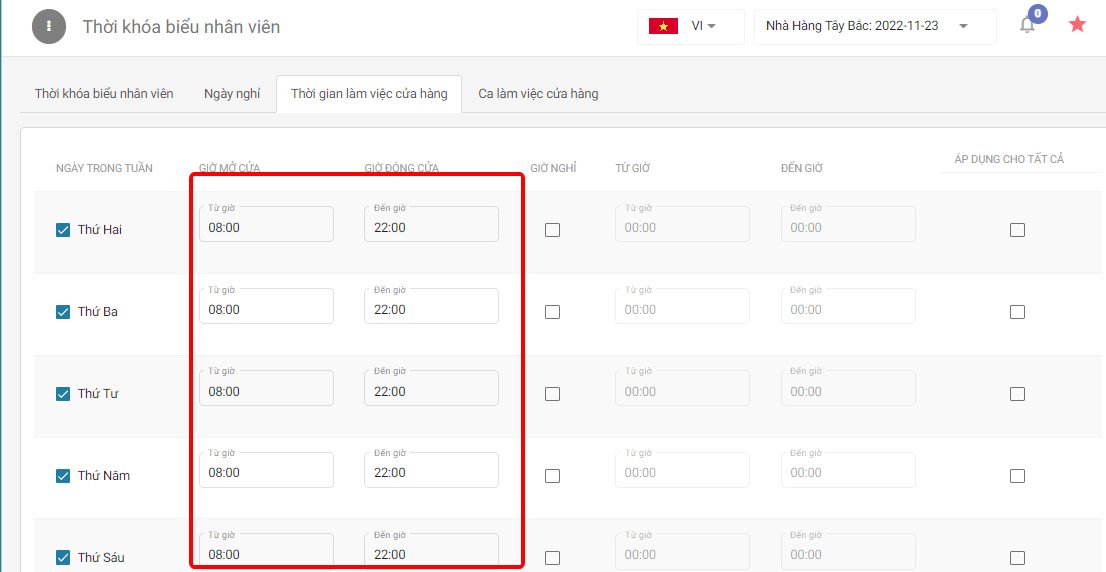Click Thứ Tư closing time field
The width and height of the screenshot is (1106, 572).
click(431, 389)
